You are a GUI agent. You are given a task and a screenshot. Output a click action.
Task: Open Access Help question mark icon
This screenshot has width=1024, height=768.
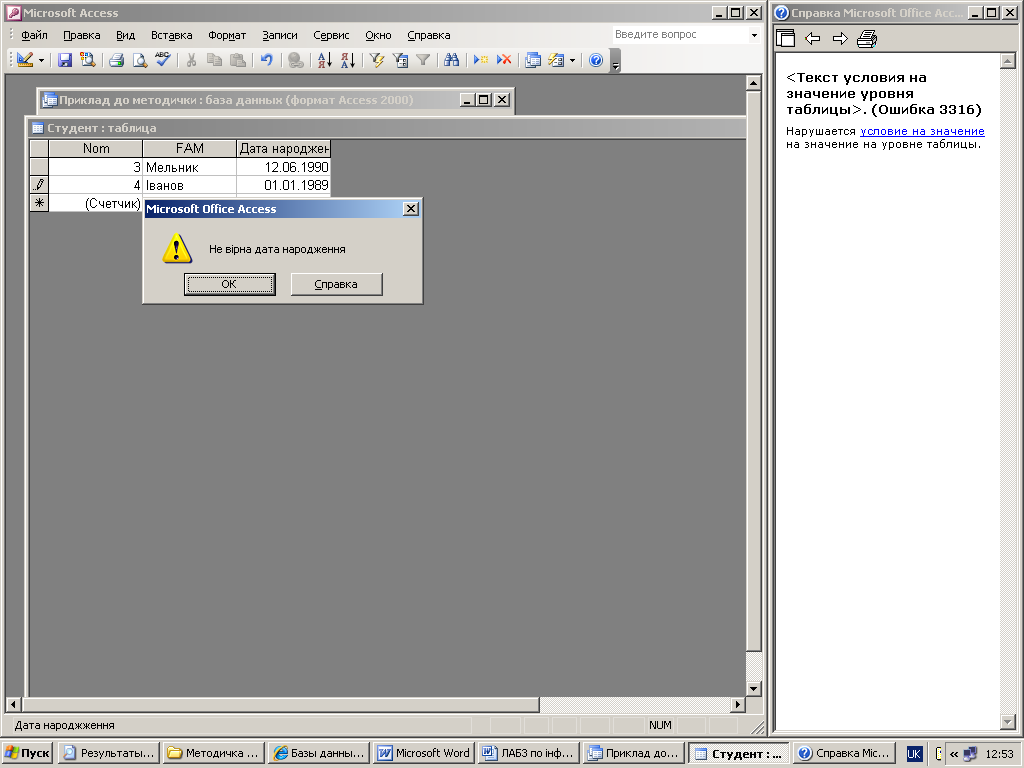tap(596, 60)
